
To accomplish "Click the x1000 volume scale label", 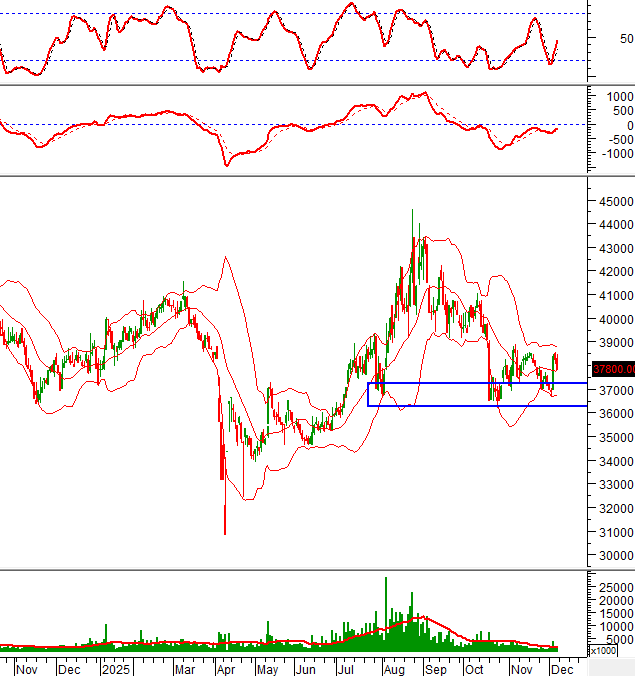I will pos(604,651).
